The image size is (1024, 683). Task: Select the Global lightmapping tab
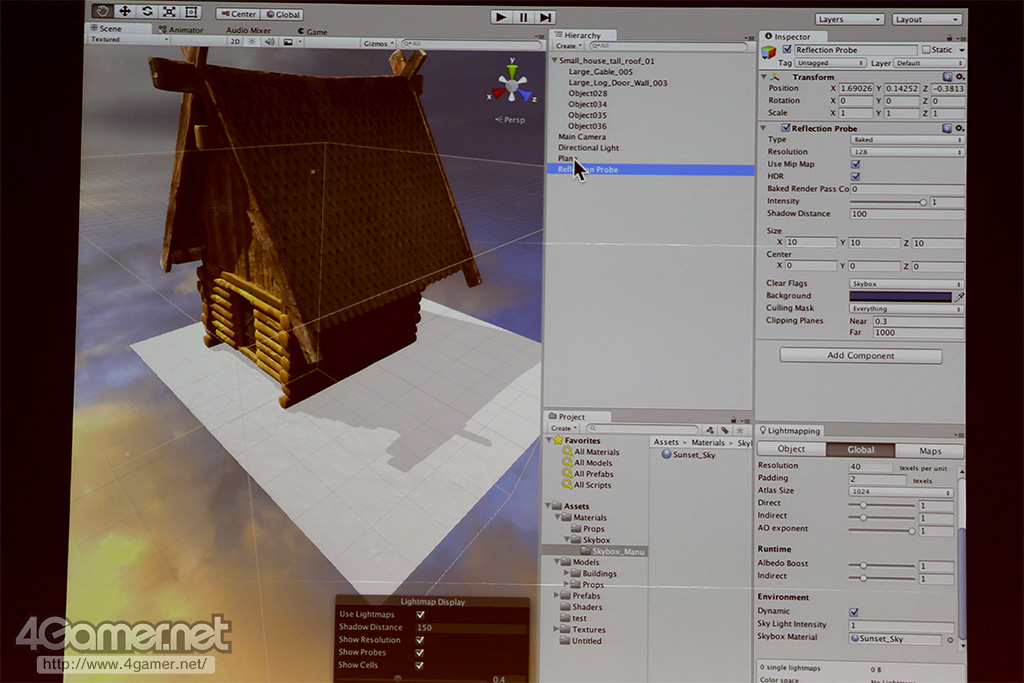(x=861, y=449)
